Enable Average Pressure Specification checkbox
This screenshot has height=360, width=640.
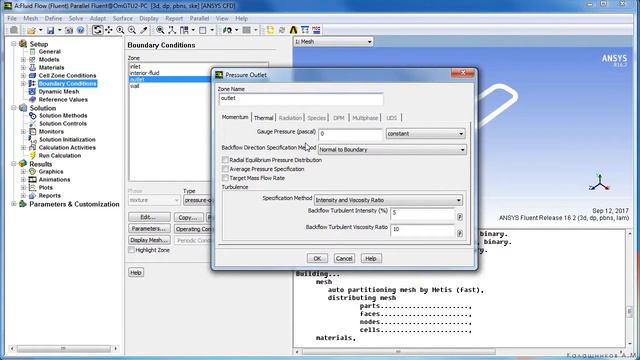pyautogui.click(x=225, y=169)
